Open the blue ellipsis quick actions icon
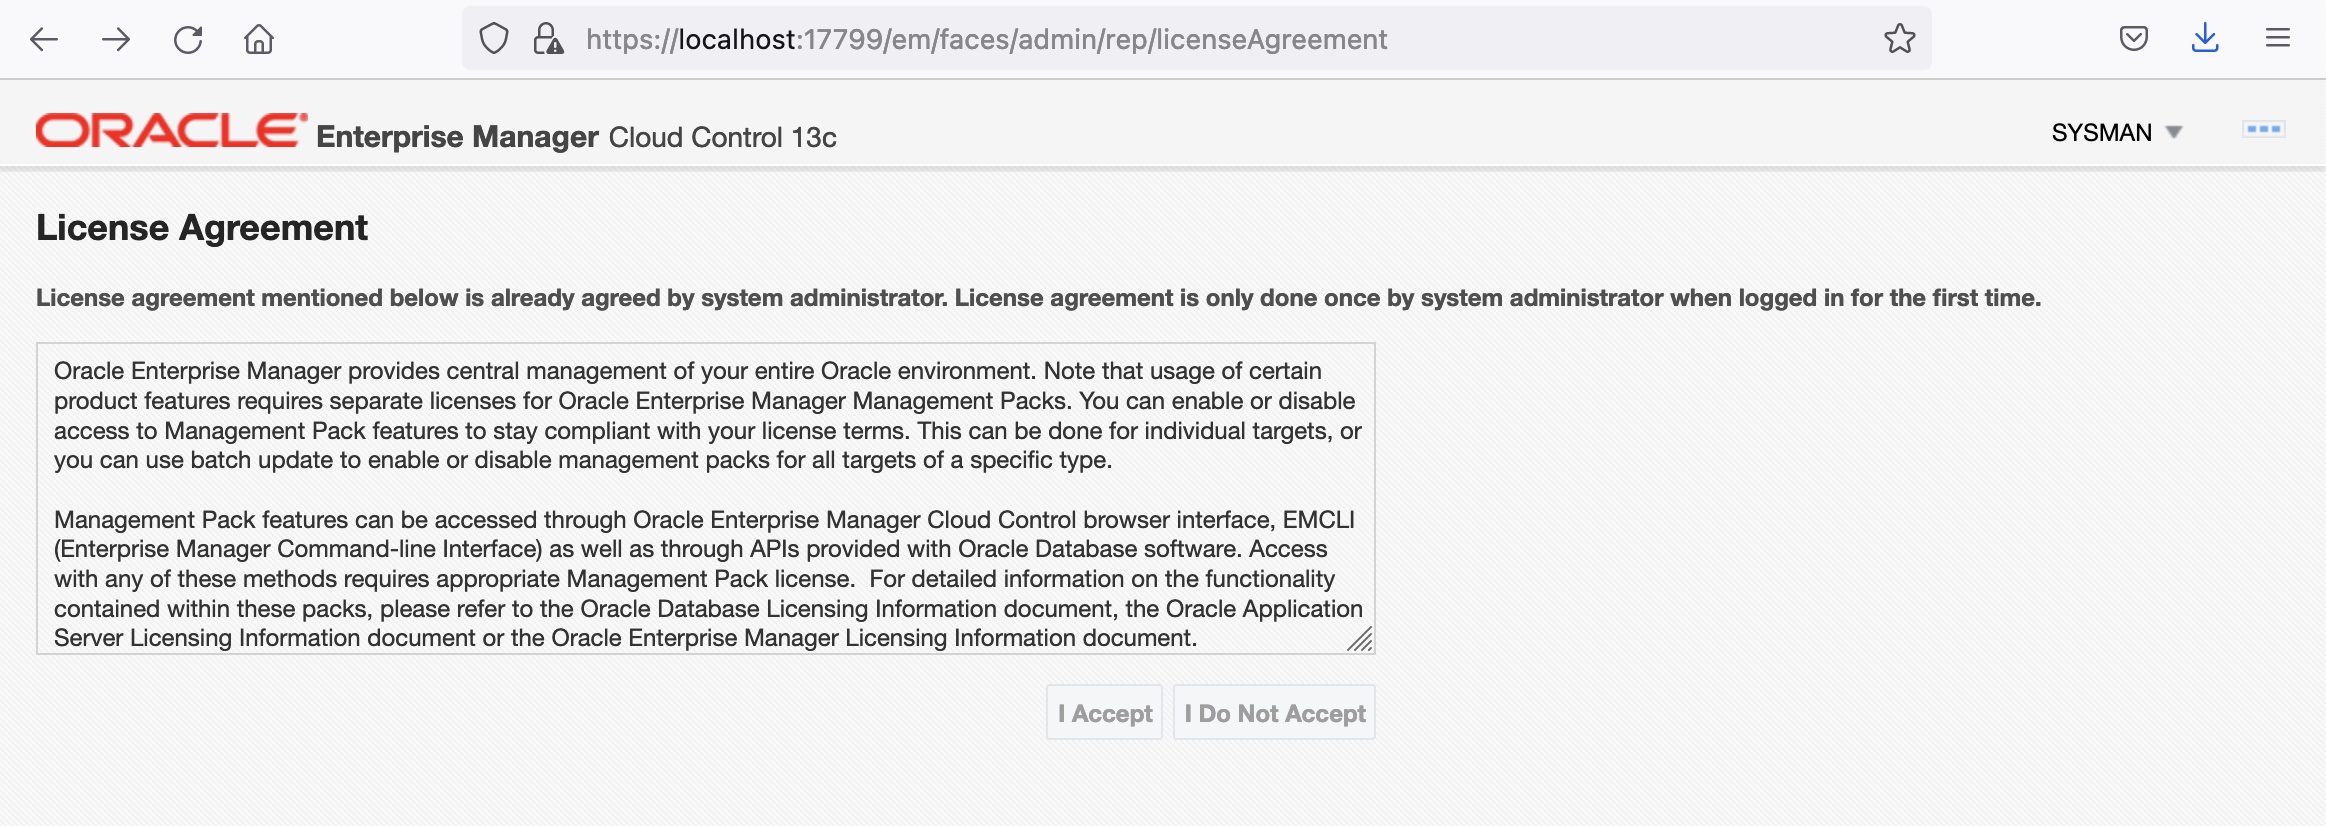 pyautogui.click(x=2265, y=128)
